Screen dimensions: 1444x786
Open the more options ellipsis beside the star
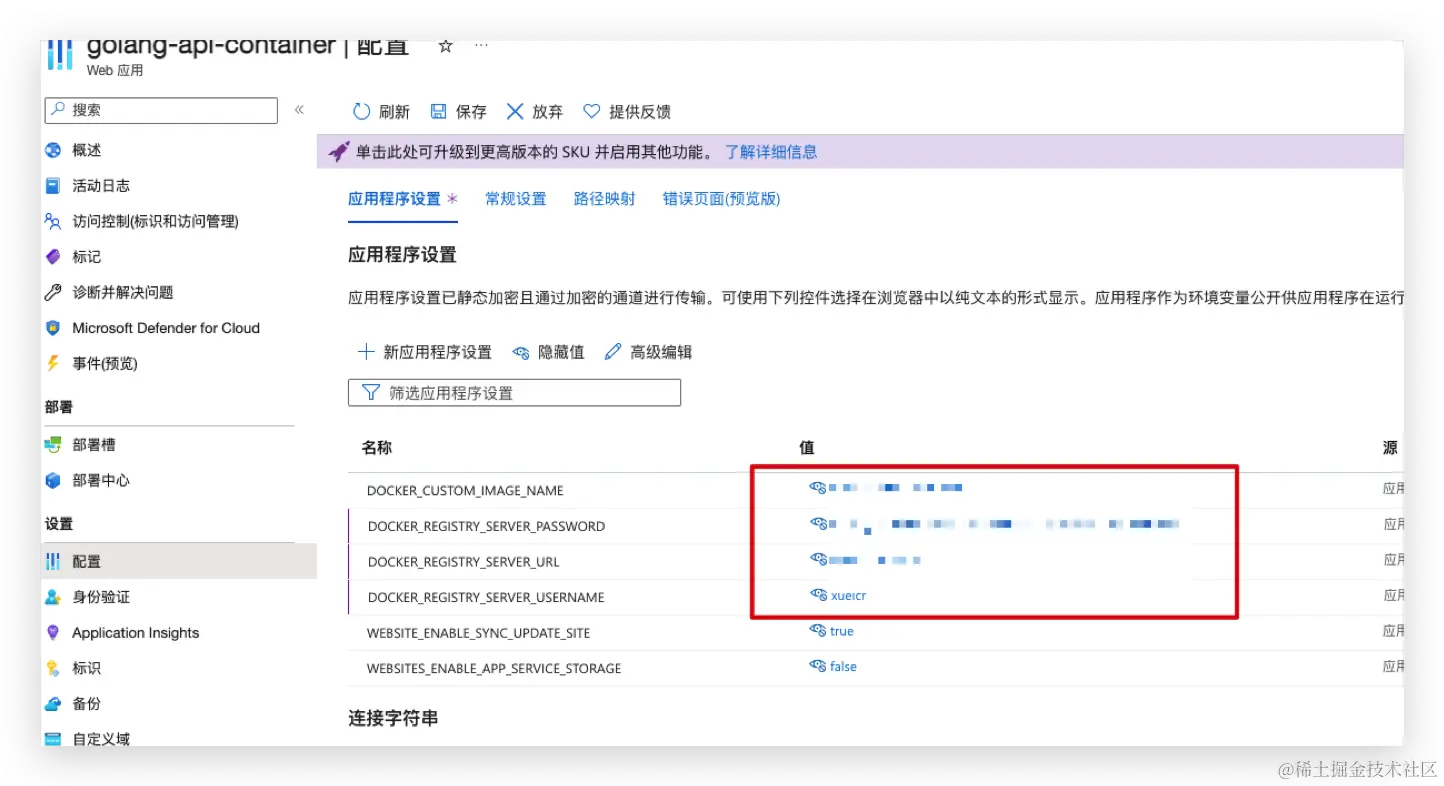click(481, 46)
